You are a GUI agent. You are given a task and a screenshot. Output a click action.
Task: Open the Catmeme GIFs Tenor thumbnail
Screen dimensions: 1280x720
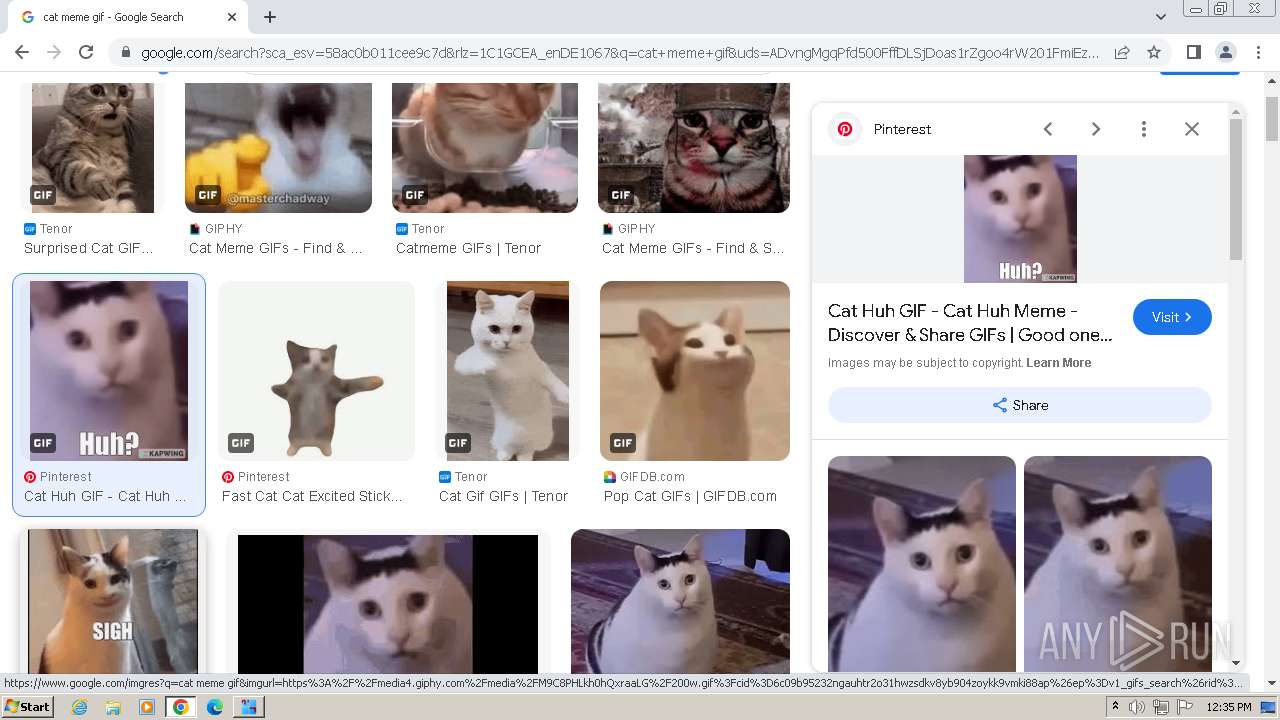pos(485,148)
